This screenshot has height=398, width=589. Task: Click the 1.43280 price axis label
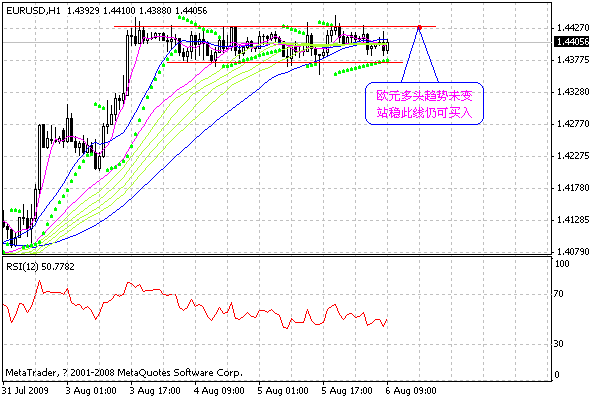[x=572, y=92]
